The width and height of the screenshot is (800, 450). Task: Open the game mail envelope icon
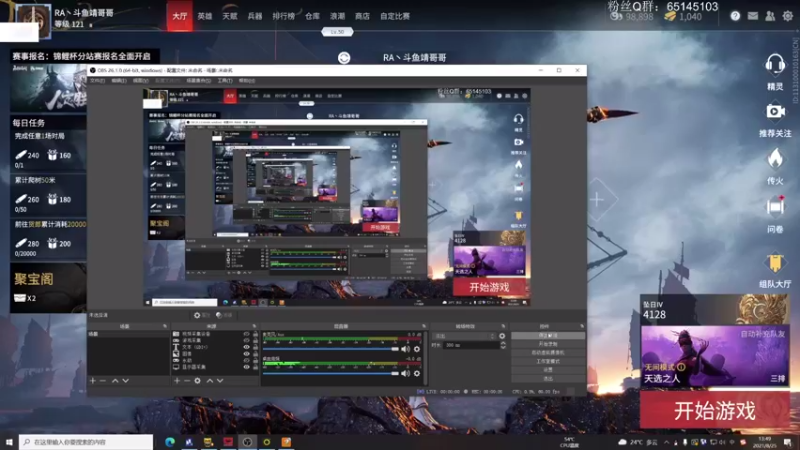point(753,16)
